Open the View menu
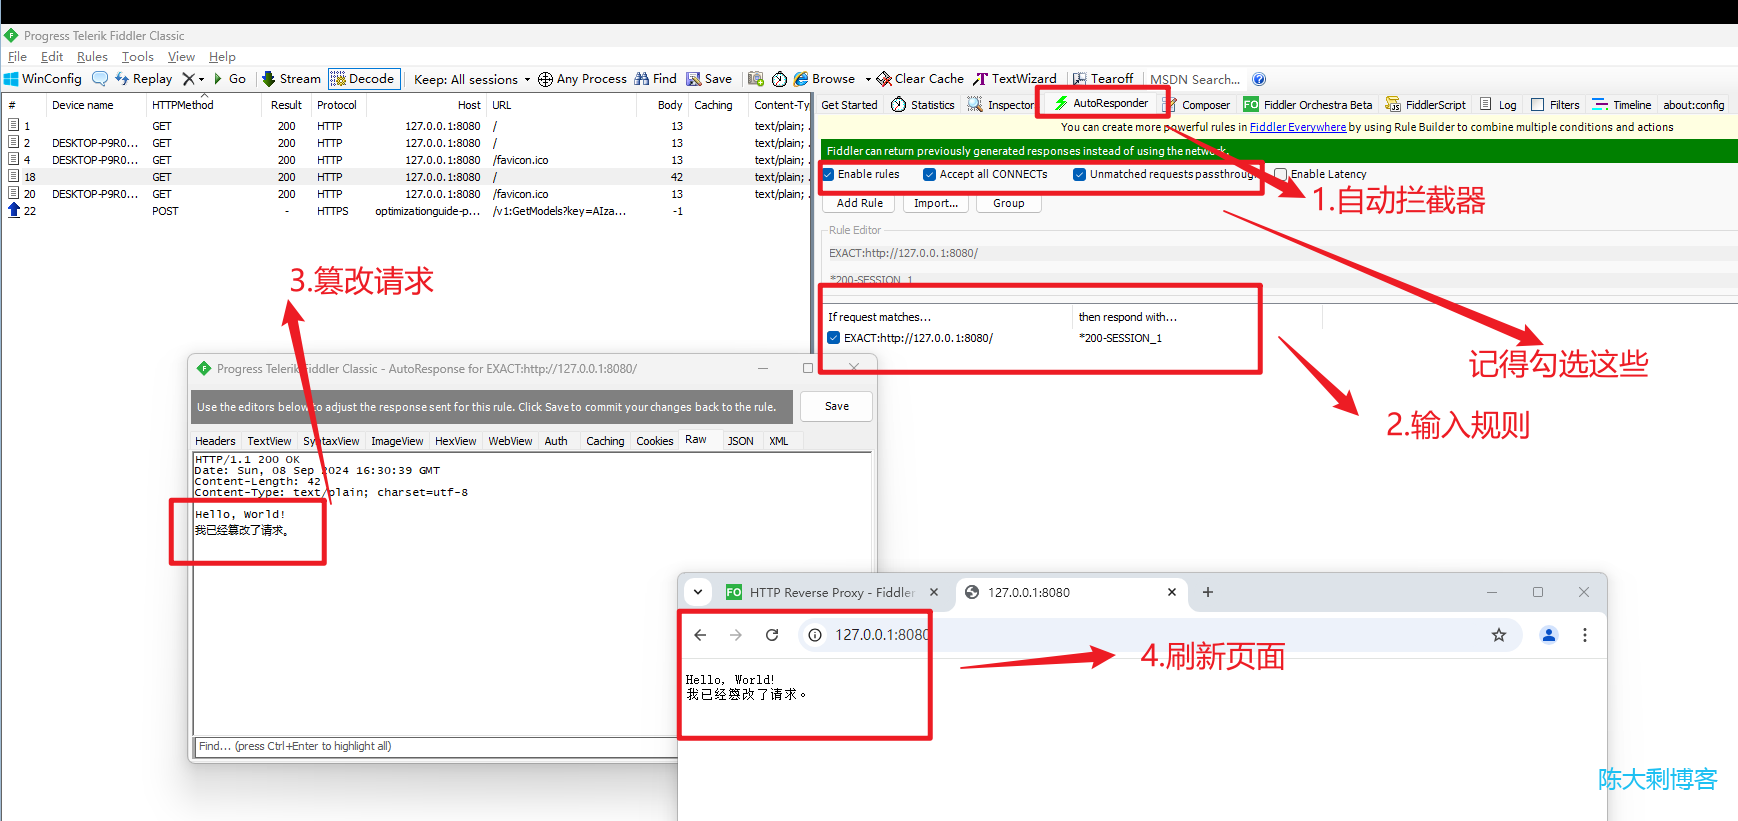Viewport: 1738px width, 821px height. (x=181, y=57)
